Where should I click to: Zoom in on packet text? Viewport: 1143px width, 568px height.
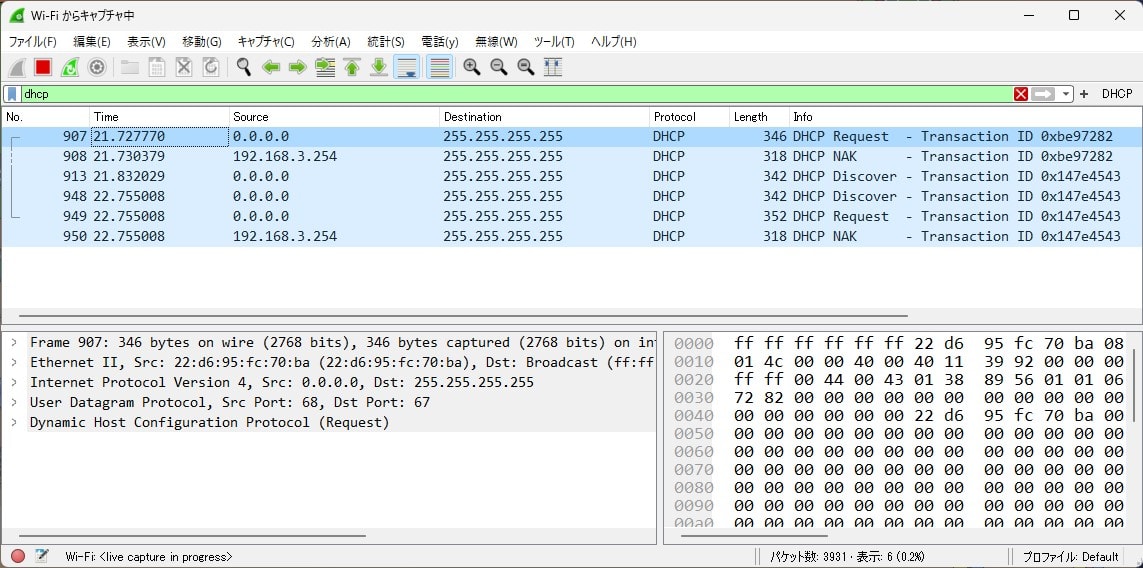472,68
